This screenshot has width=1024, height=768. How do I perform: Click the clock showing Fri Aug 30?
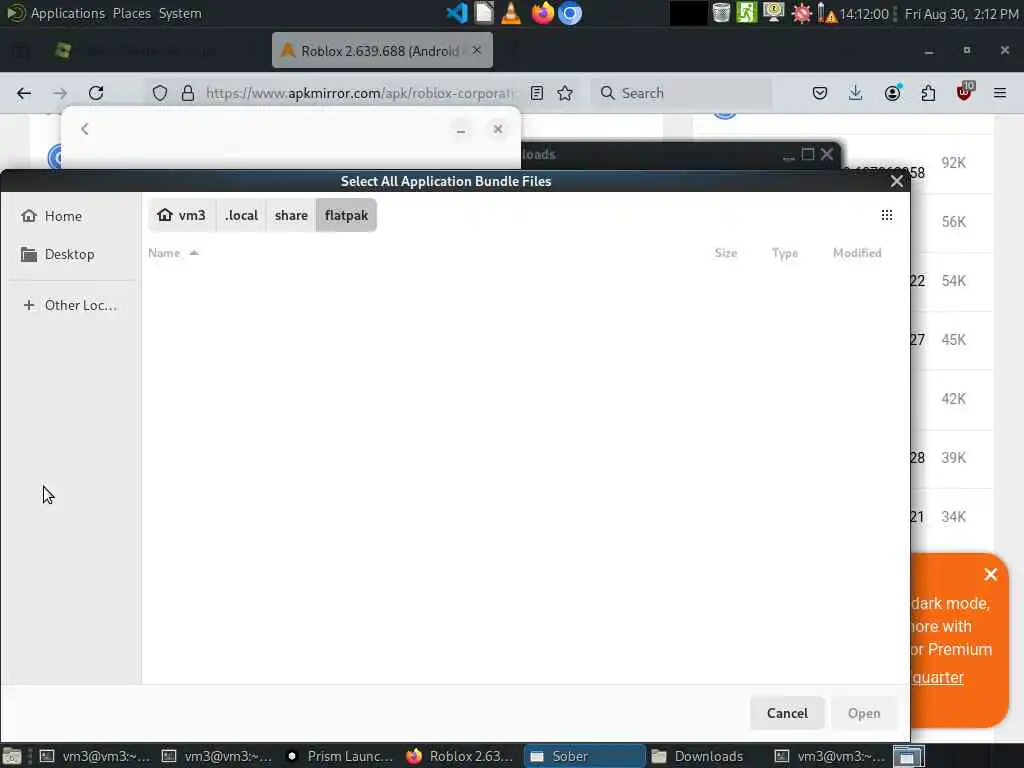[x=961, y=14]
